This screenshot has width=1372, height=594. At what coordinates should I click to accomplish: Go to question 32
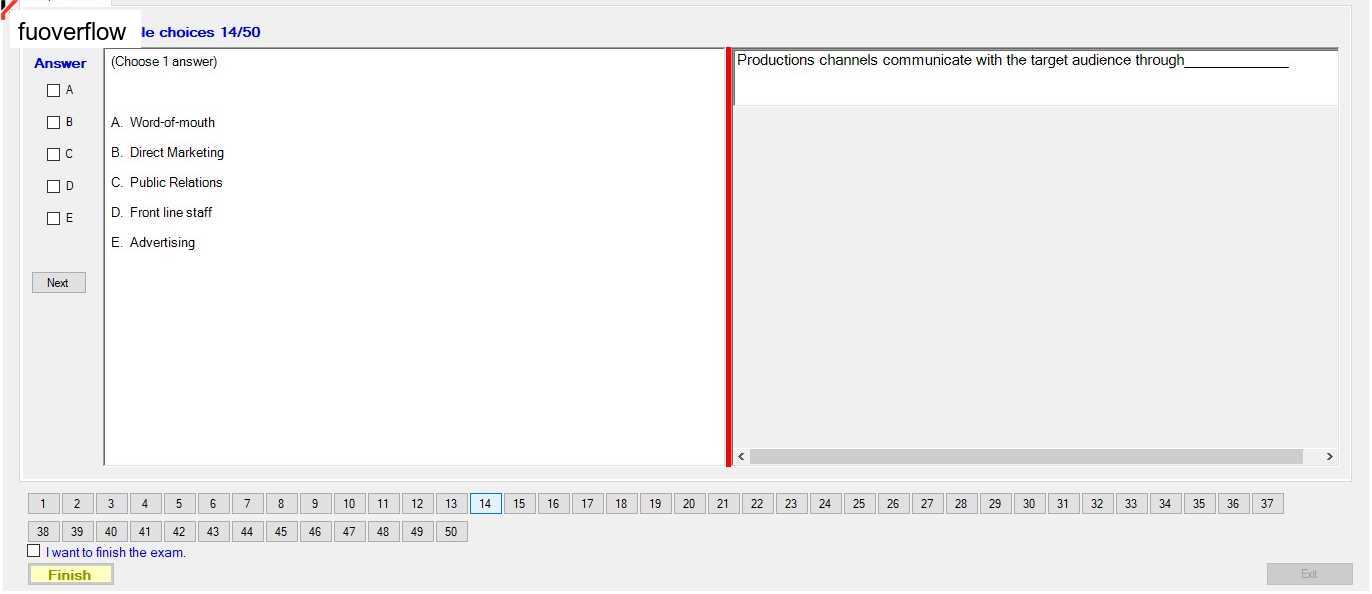tap(1097, 504)
